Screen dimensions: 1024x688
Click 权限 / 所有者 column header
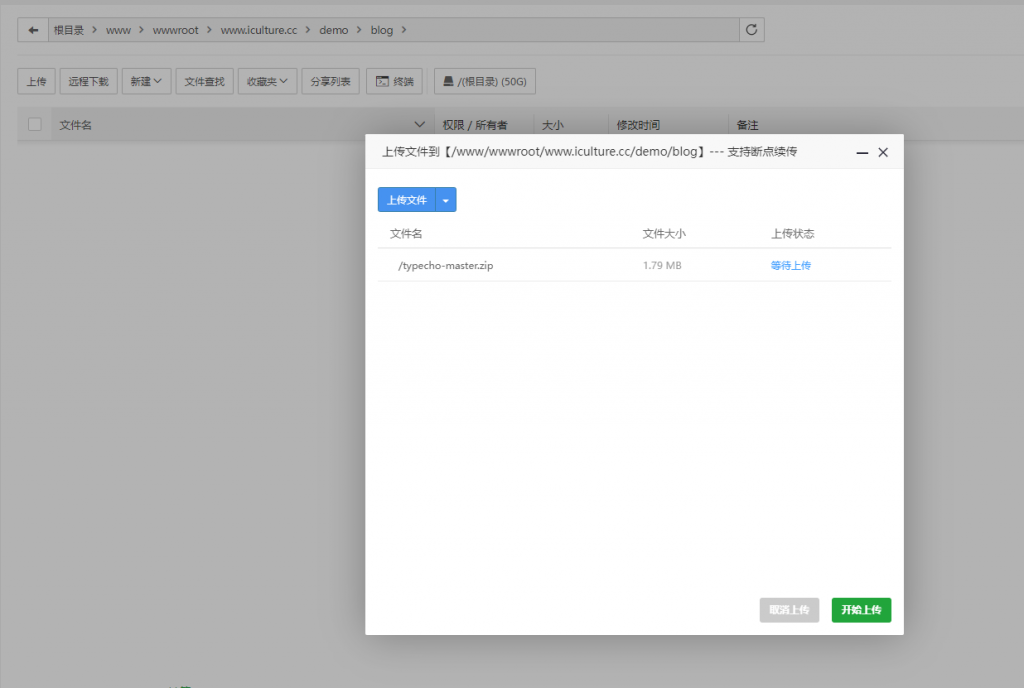click(475, 125)
